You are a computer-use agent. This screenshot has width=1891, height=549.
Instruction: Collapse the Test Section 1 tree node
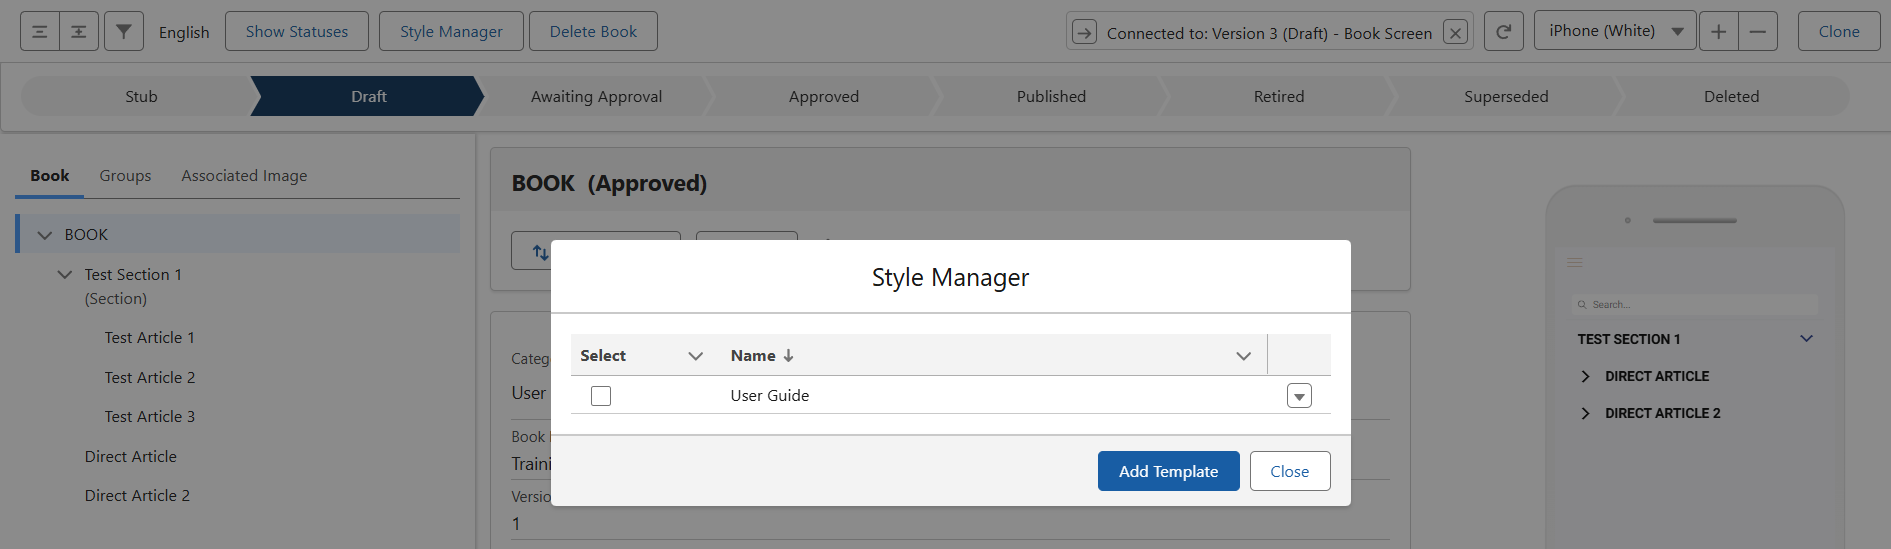coord(65,275)
